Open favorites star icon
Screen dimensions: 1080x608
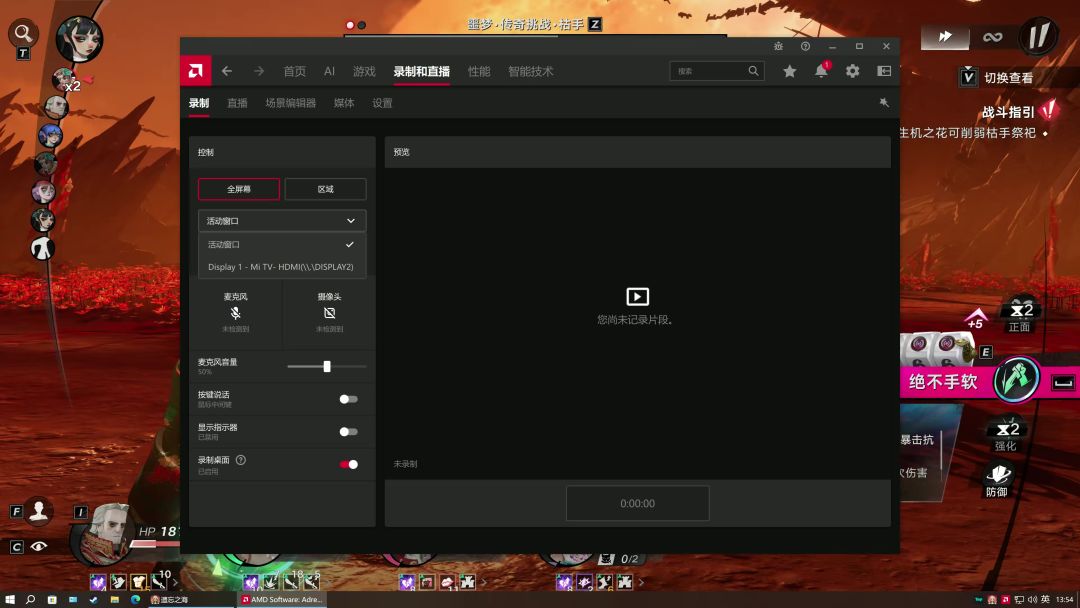pos(789,71)
